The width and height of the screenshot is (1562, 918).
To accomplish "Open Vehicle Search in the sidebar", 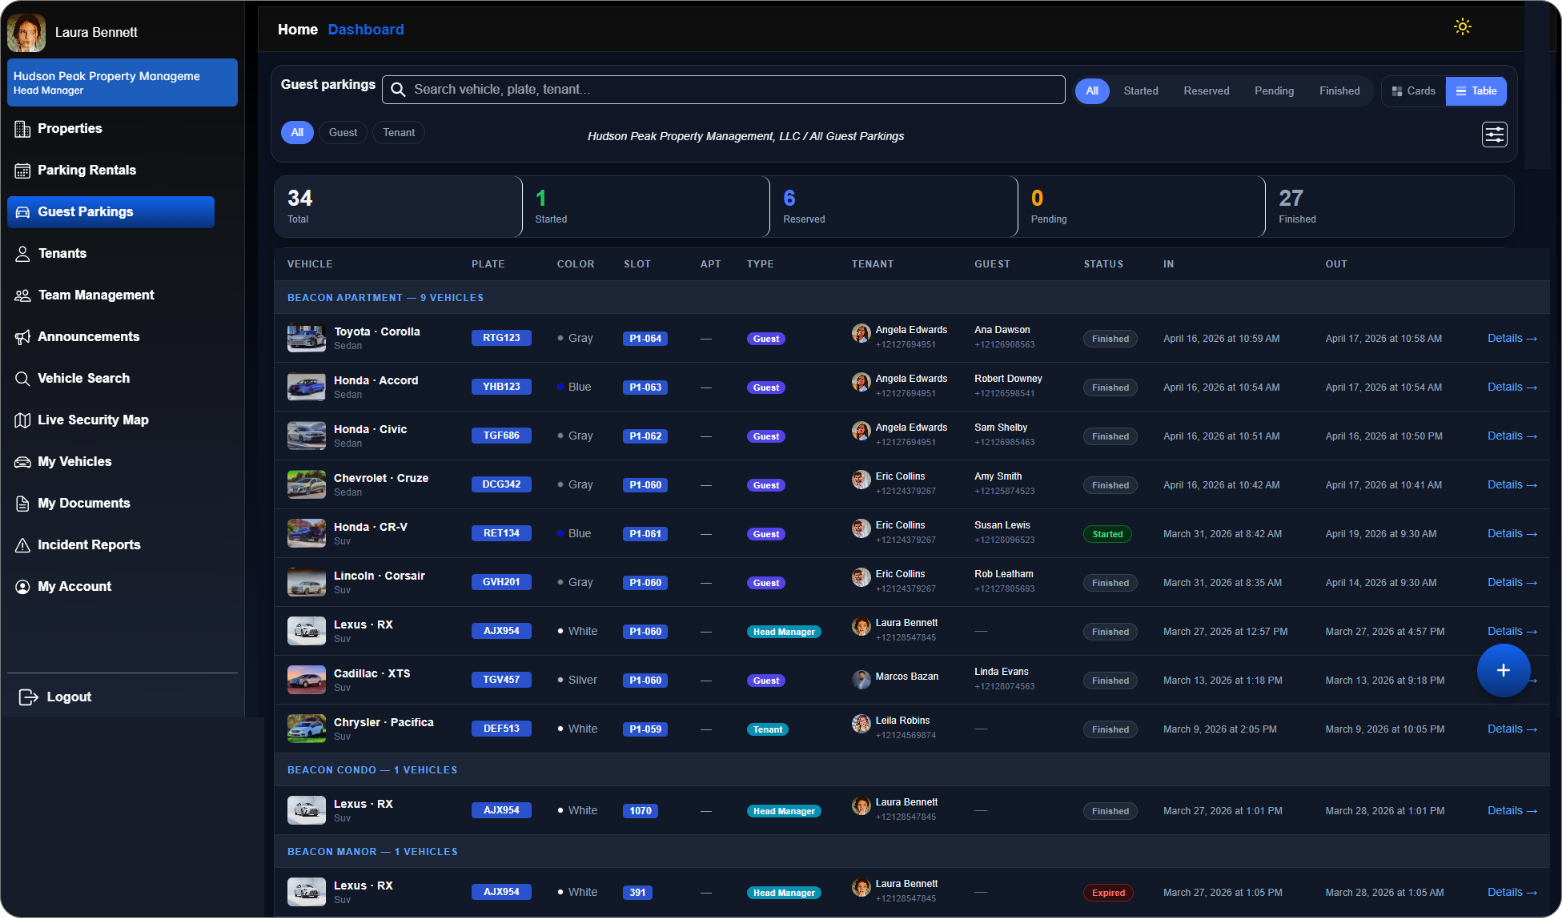I will click(83, 379).
